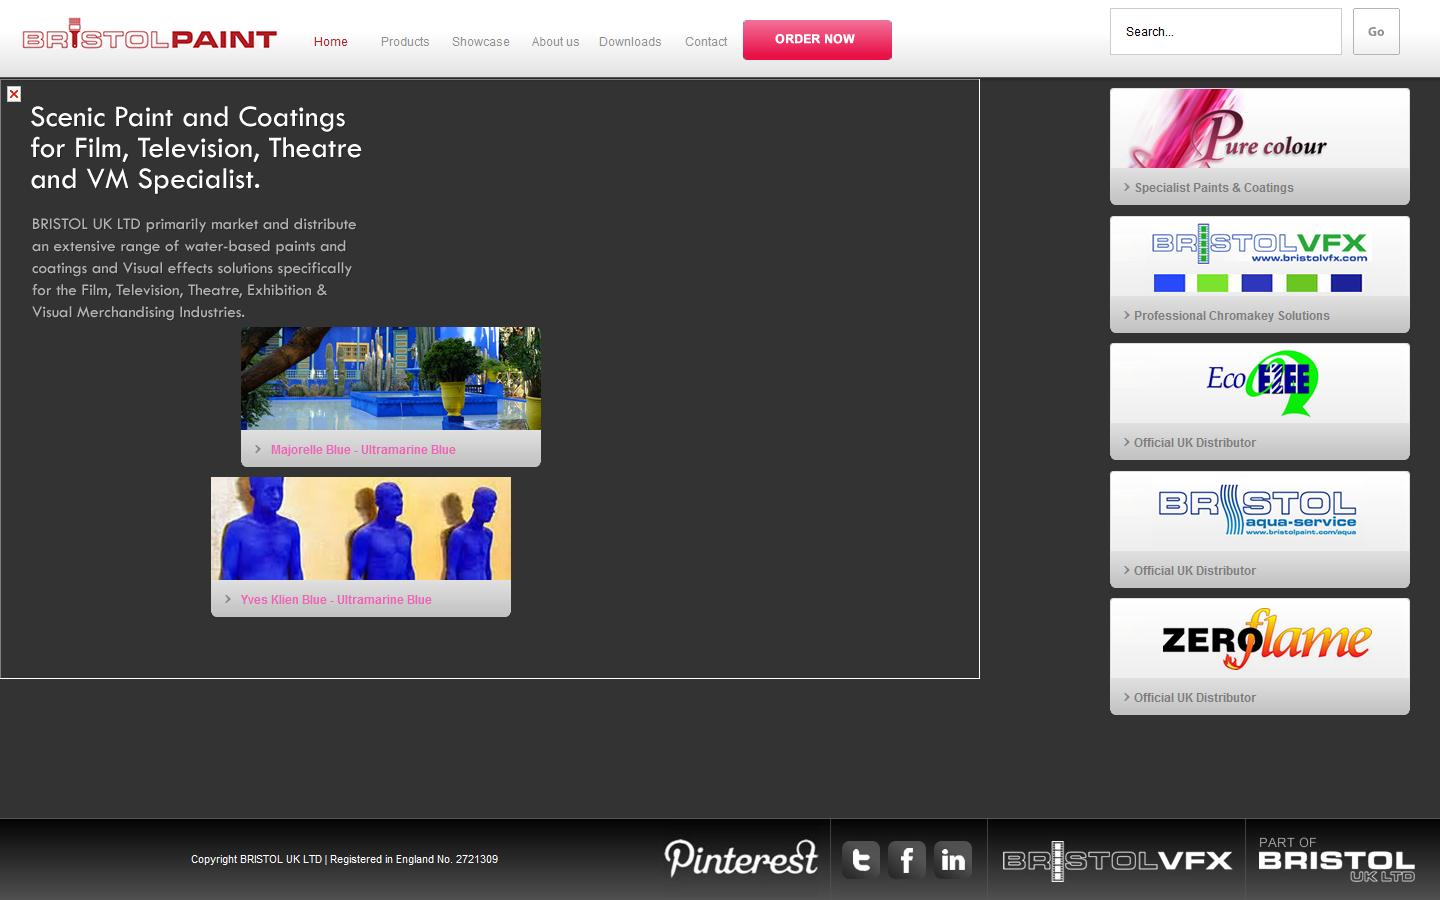
Task: Close the banner with red X
Action: tap(14, 94)
